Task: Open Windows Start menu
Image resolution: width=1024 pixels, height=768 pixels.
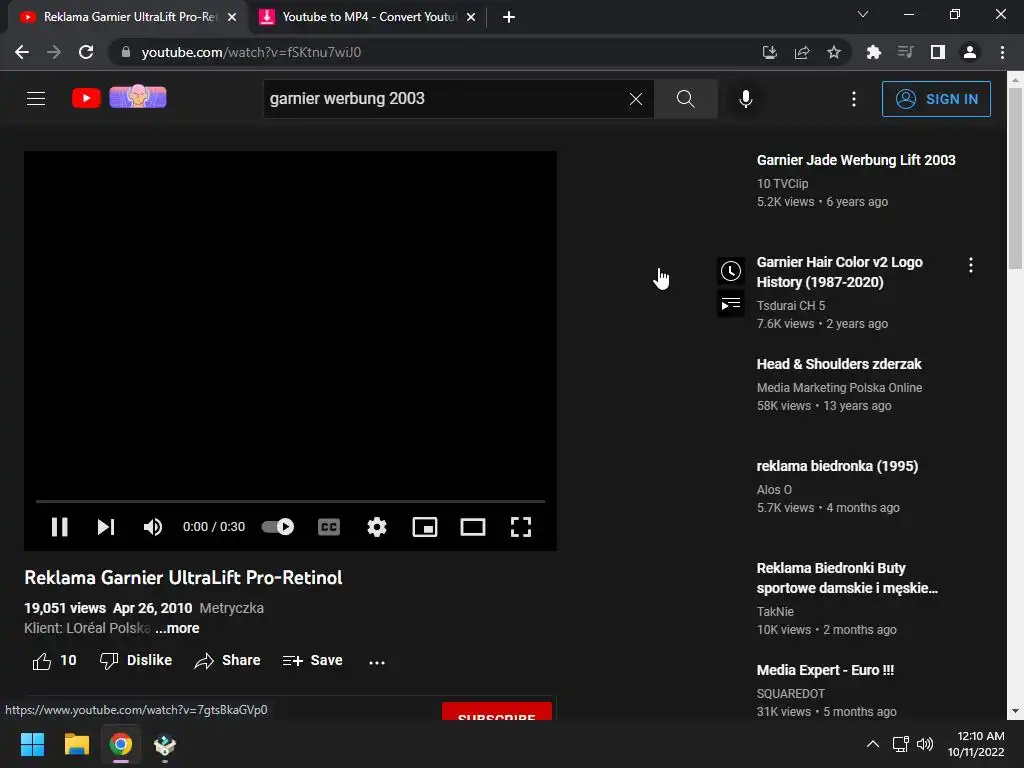Action: [x=32, y=744]
